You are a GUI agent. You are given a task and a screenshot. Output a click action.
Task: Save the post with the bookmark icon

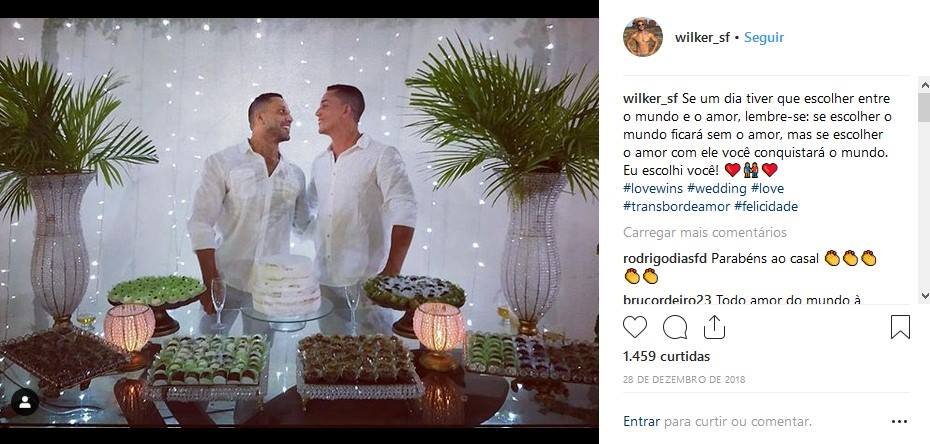click(900, 327)
